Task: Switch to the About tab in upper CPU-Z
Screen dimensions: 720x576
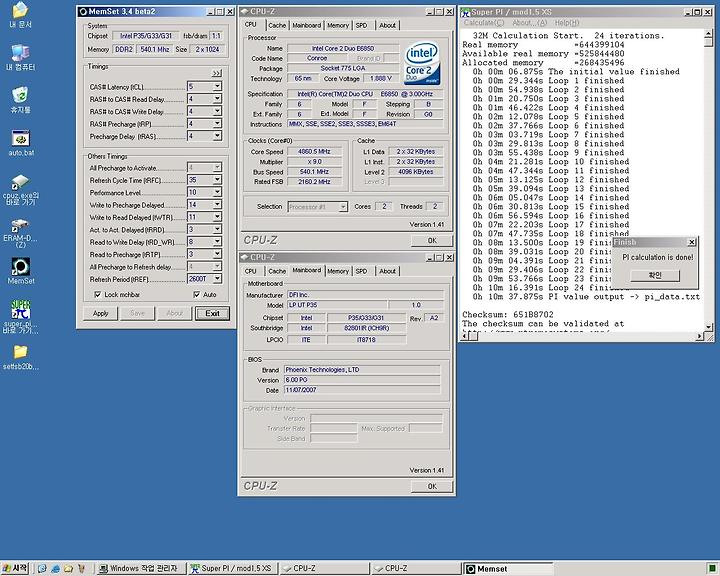Action: coord(387,26)
